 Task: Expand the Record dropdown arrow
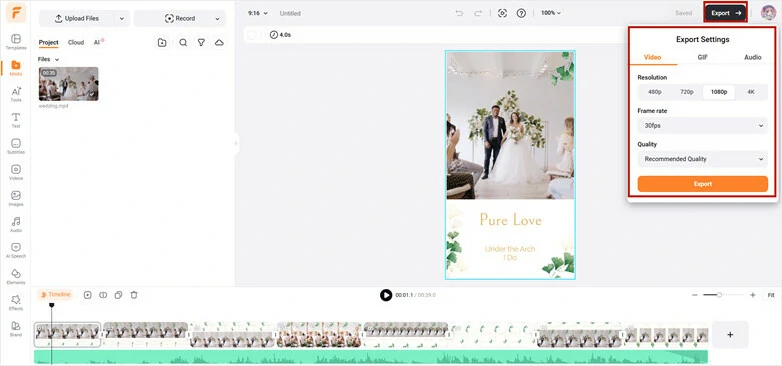(217, 18)
